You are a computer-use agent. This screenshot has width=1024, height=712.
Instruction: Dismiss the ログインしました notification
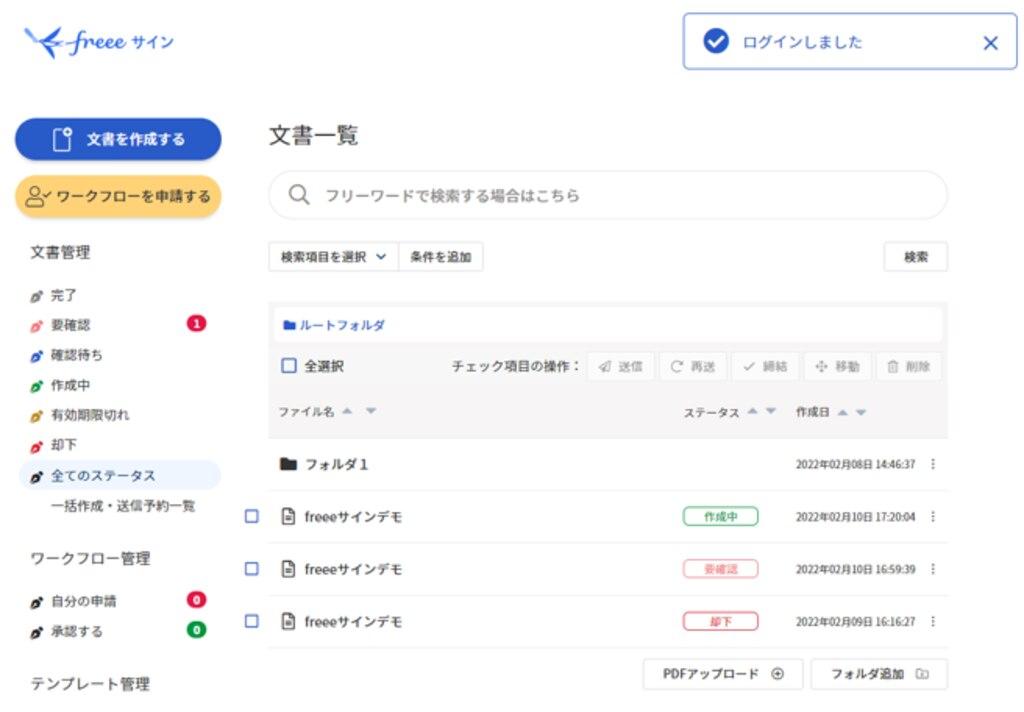[x=990, y=43]
